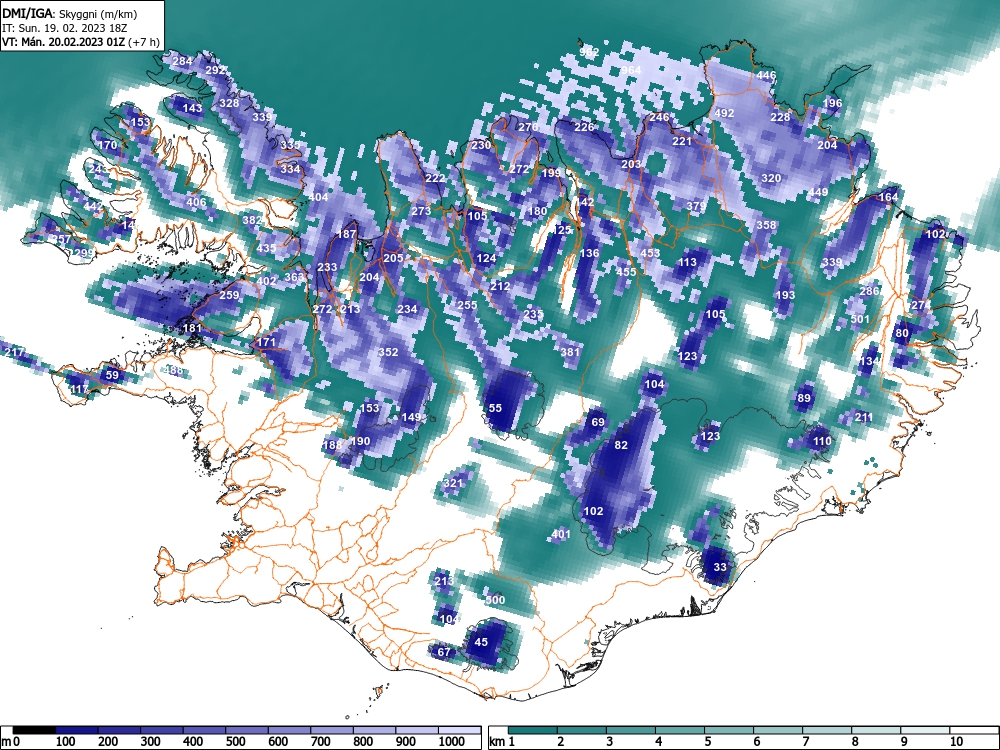Click the map value 284 in the northwest
The width and height of the screenshot is (1000, 750).
[182, 61]
